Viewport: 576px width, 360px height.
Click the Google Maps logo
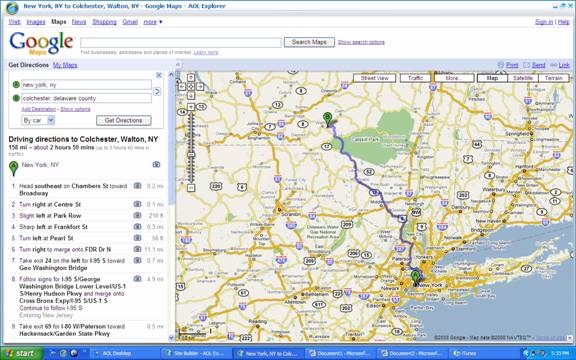point(41,43)
